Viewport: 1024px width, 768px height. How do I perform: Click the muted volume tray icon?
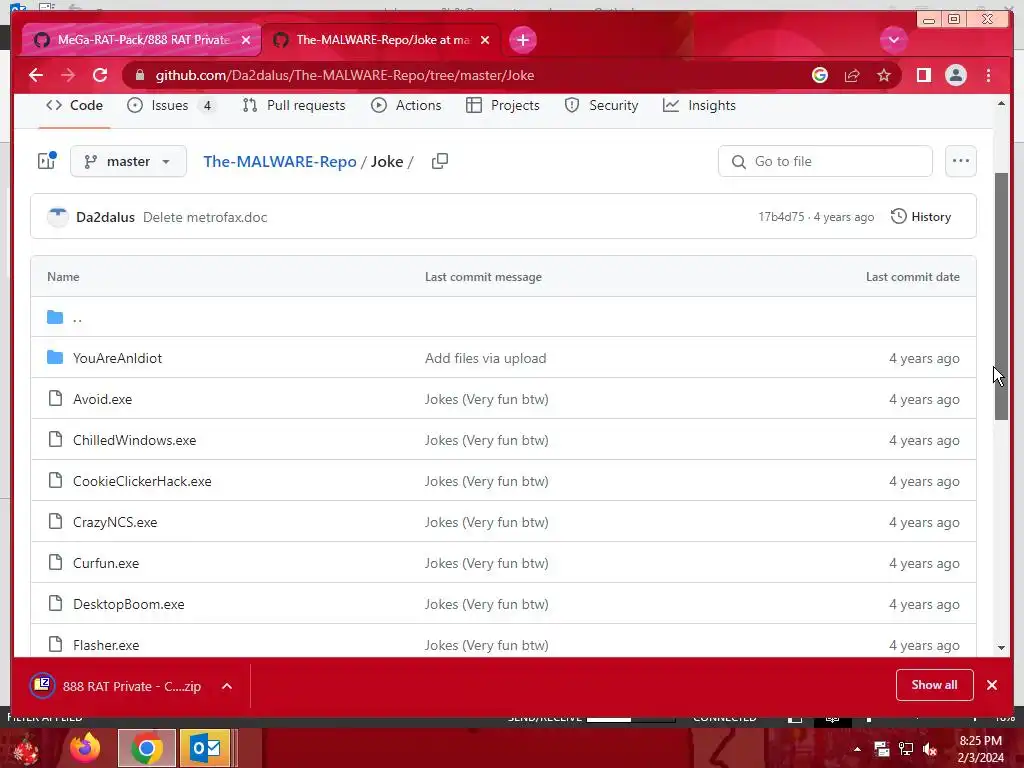pyautogui.click(x=930, y=749)
